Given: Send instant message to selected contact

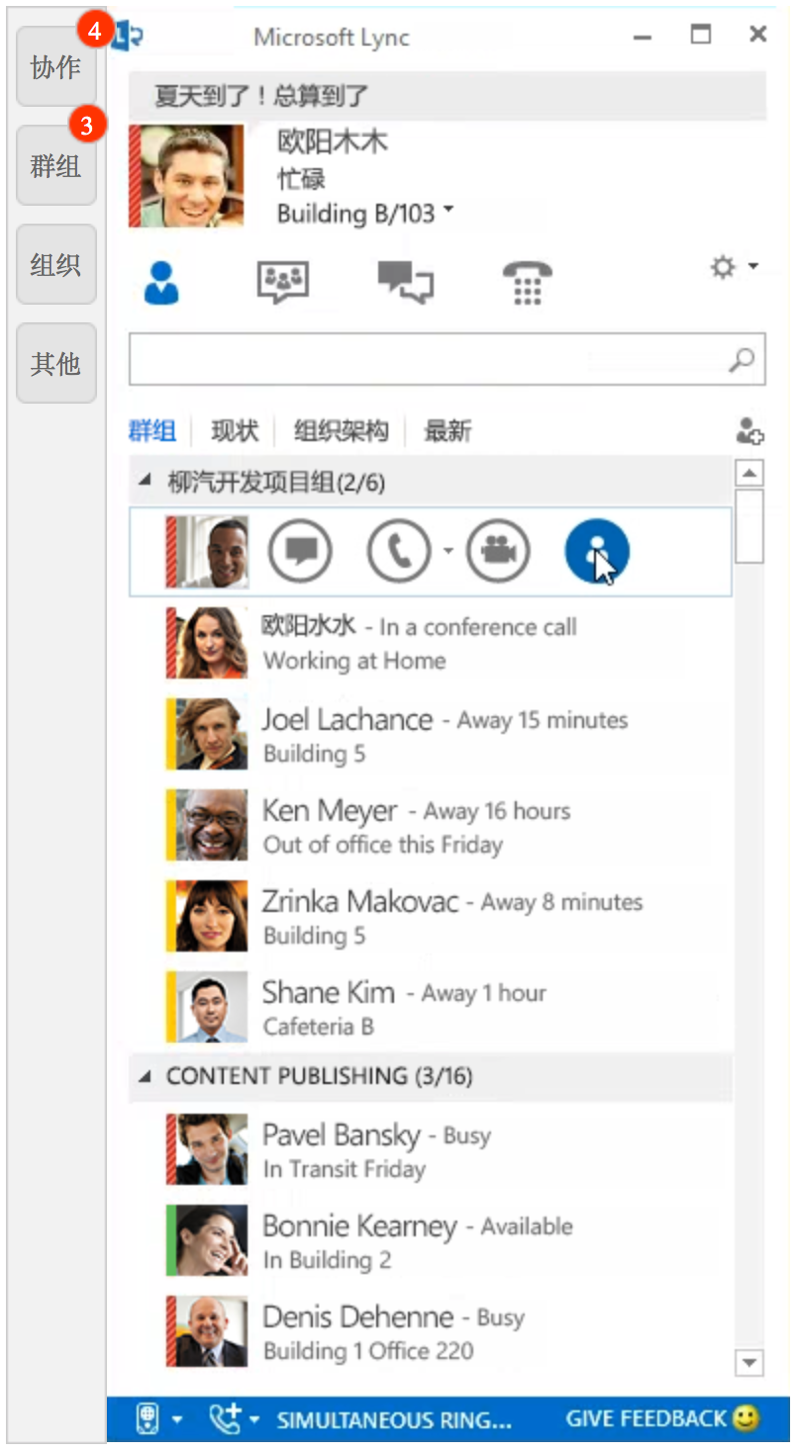Looking at the screenshot, I should coord(300,551).
